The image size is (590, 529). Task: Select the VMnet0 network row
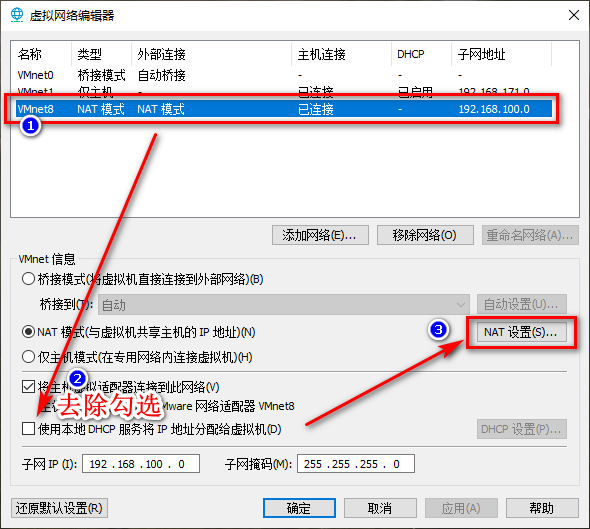(284, 75)
